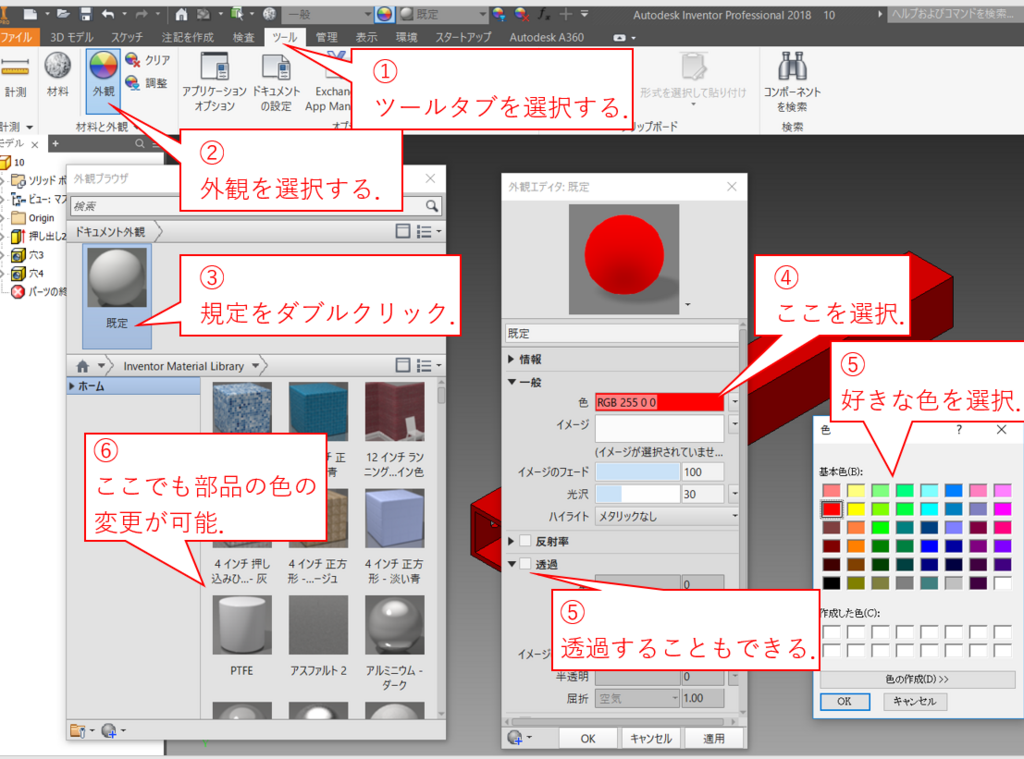
Task: Select the red swatch under 基本色
Action: click(834, 508)
